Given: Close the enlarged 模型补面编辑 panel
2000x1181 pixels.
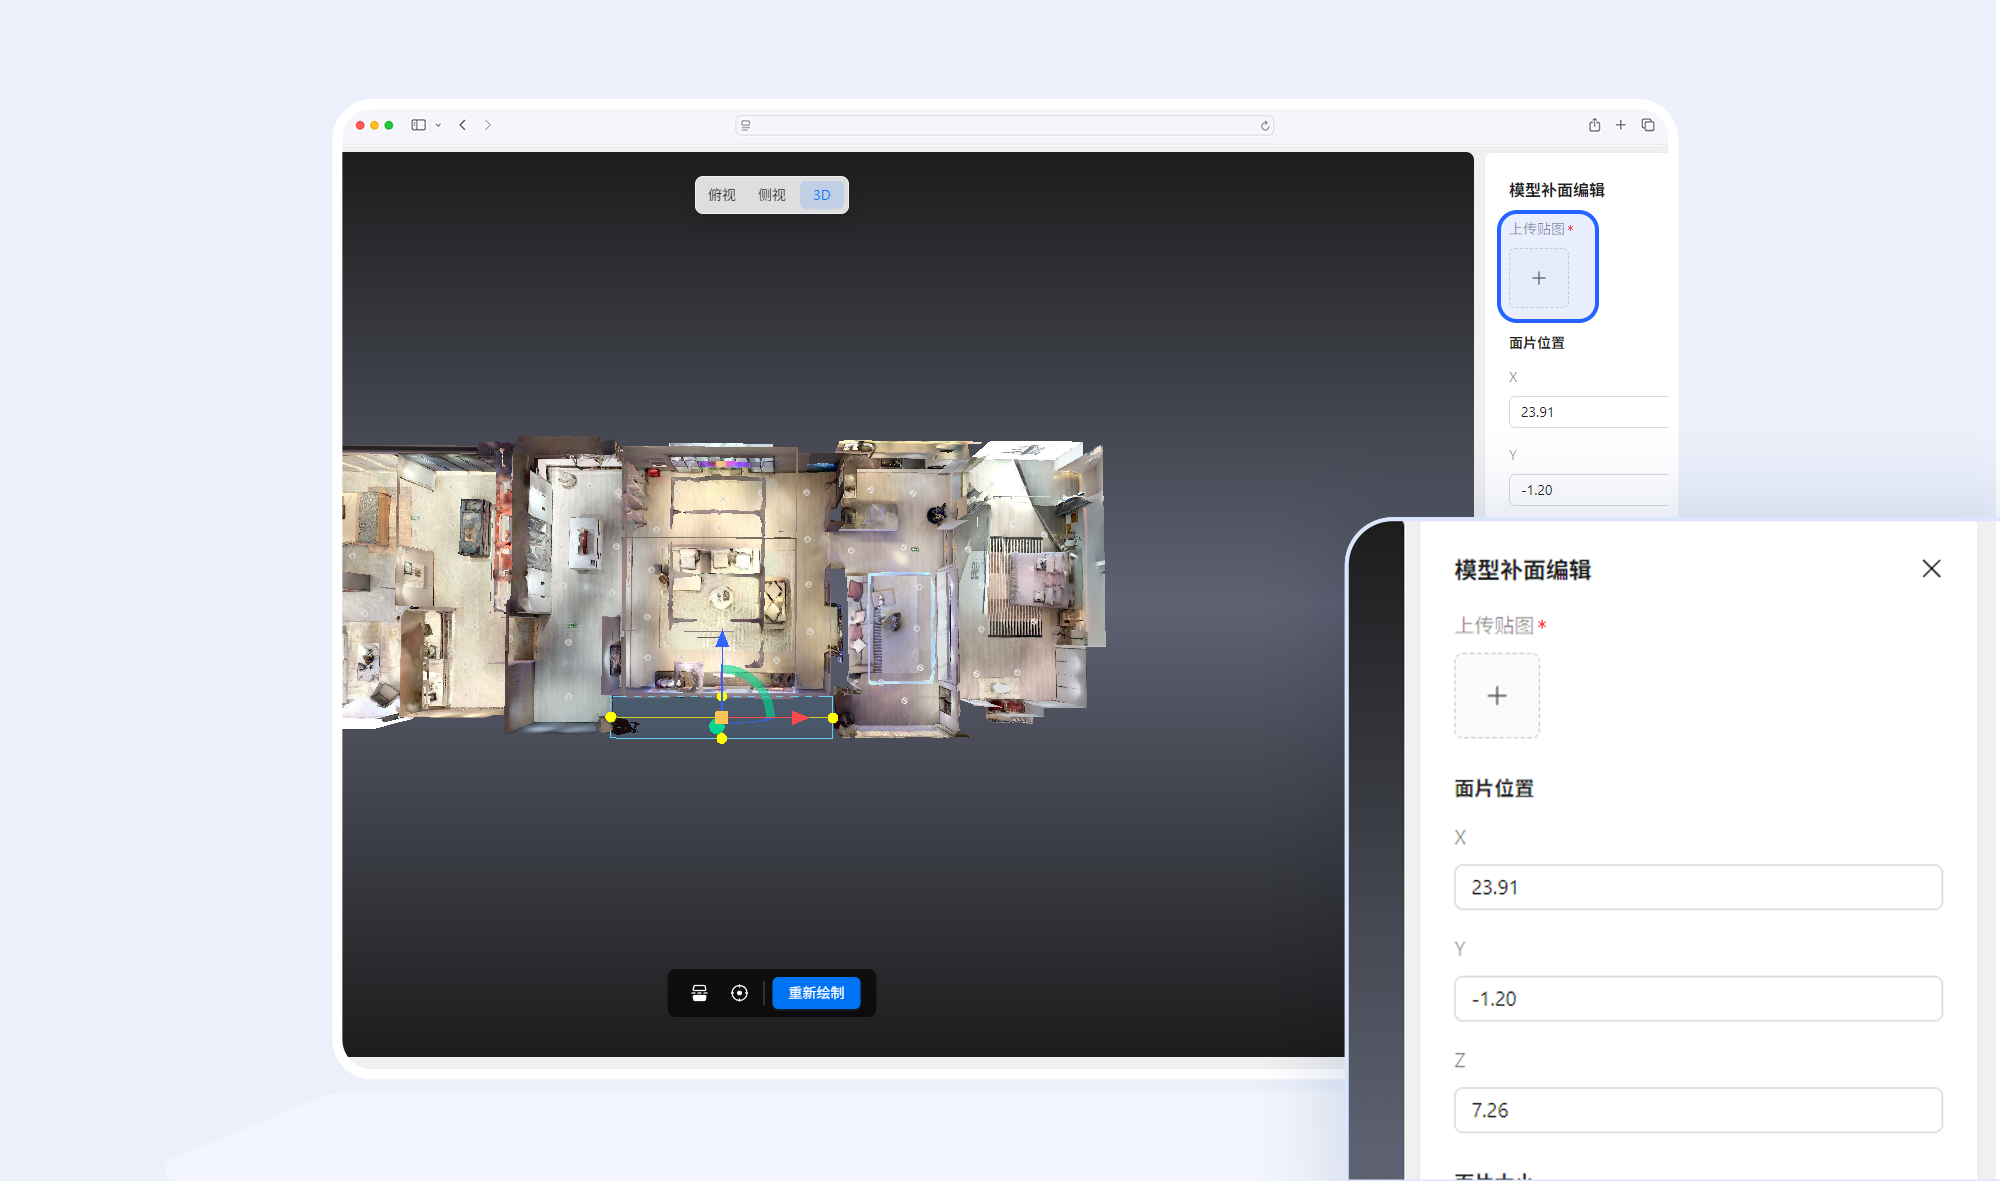Looking at the screenshot, I should [1931, 569].
